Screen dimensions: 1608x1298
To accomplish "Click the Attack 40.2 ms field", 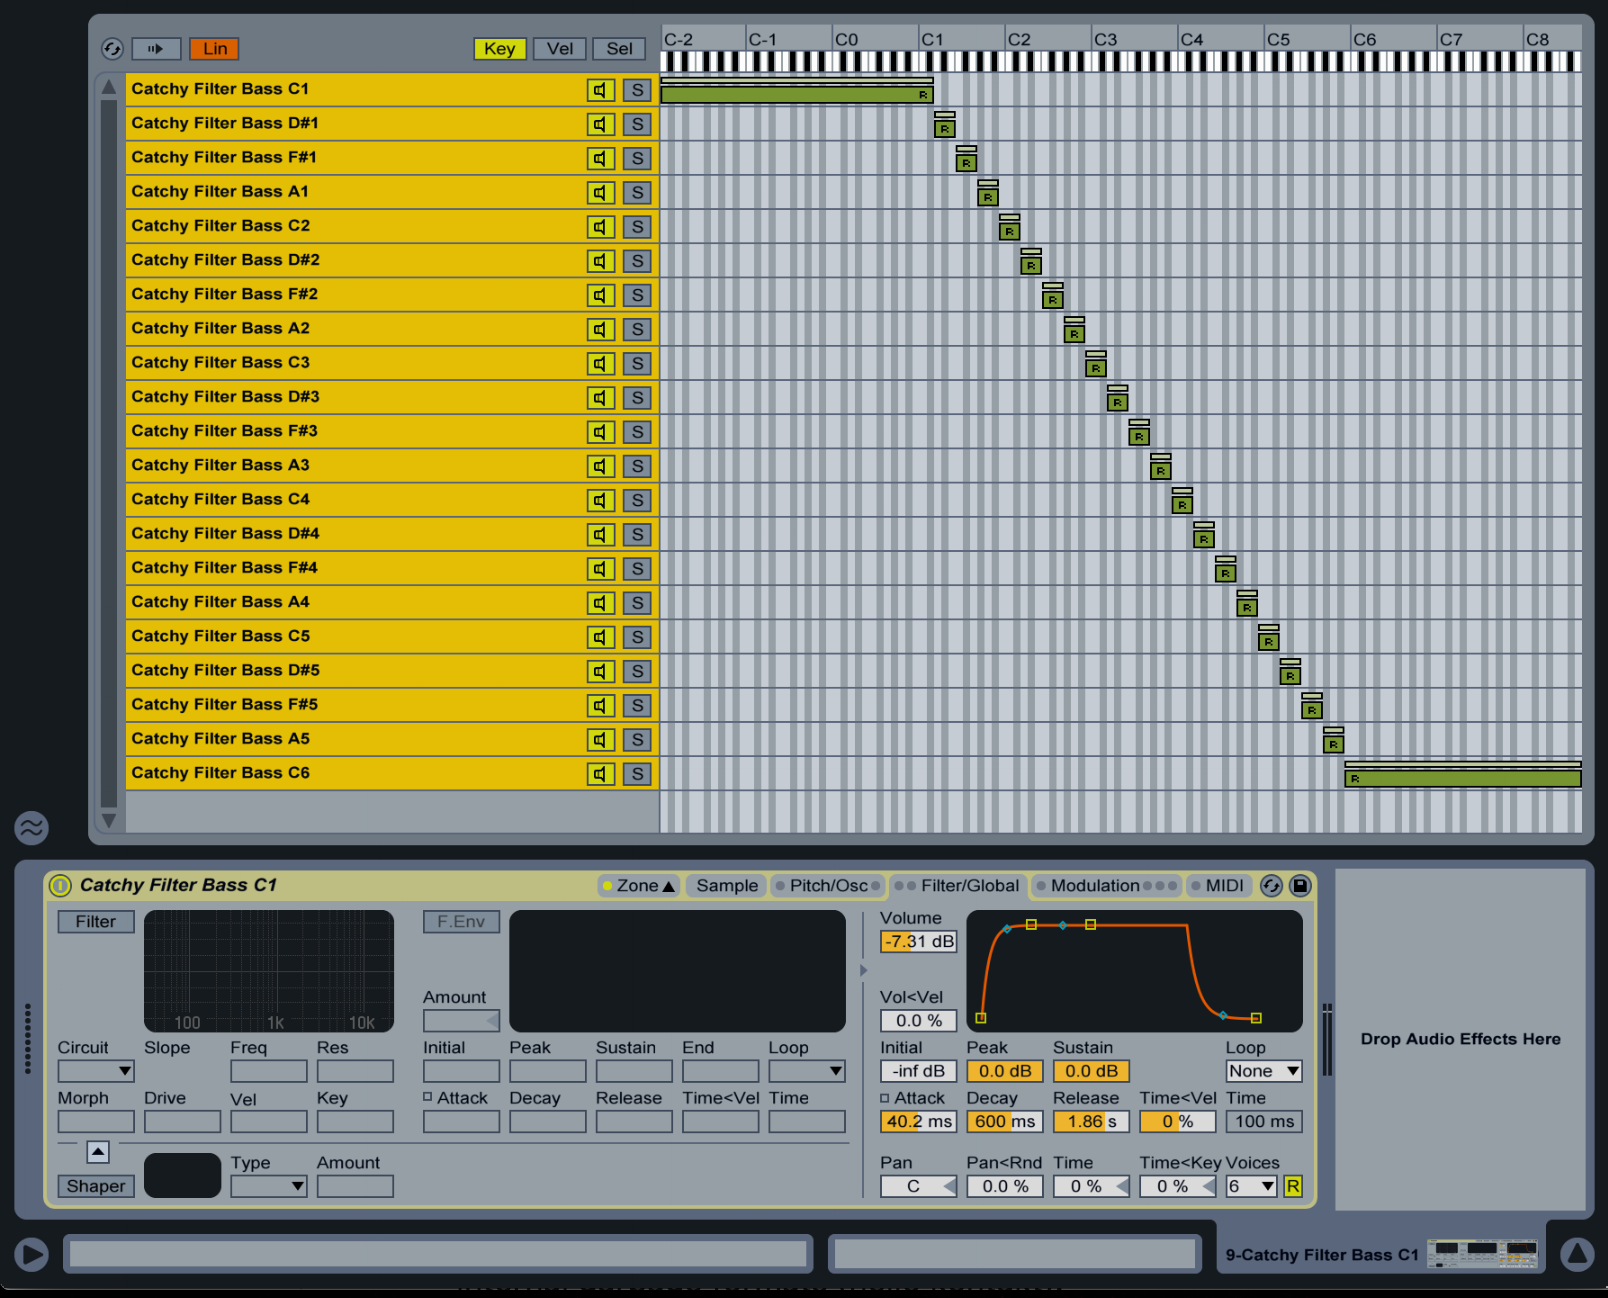I will pos(918,1122).
